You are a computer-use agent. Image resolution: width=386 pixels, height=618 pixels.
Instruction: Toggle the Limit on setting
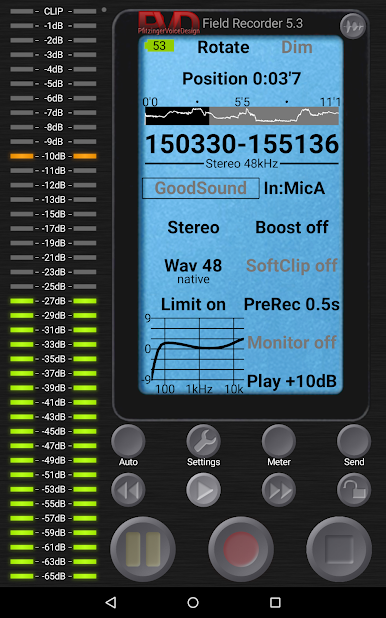coord(193,304)
